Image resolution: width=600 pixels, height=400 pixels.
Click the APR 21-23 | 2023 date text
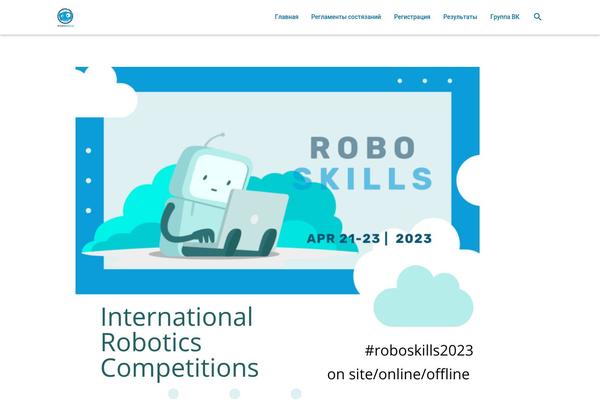pyautogui.click(x=369, y=238)
